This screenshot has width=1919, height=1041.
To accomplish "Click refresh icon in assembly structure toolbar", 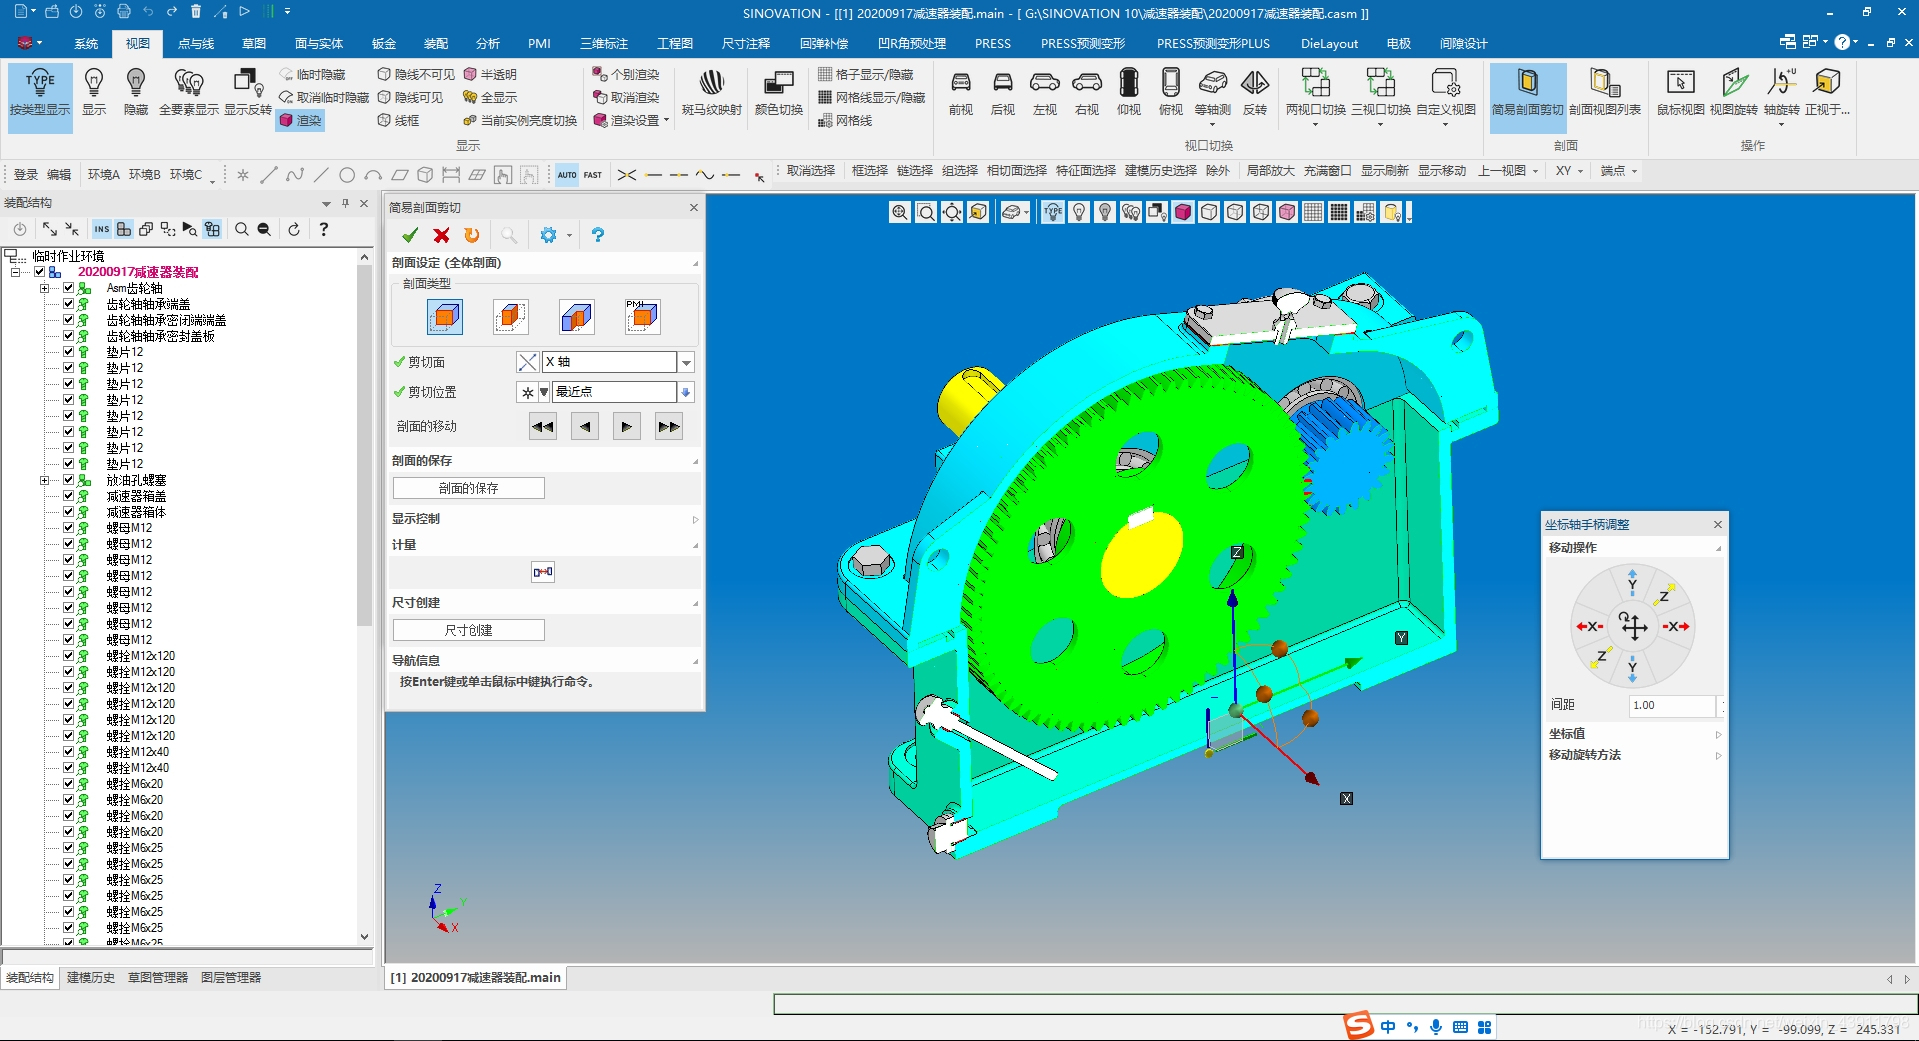I will [x=294, y=229].
